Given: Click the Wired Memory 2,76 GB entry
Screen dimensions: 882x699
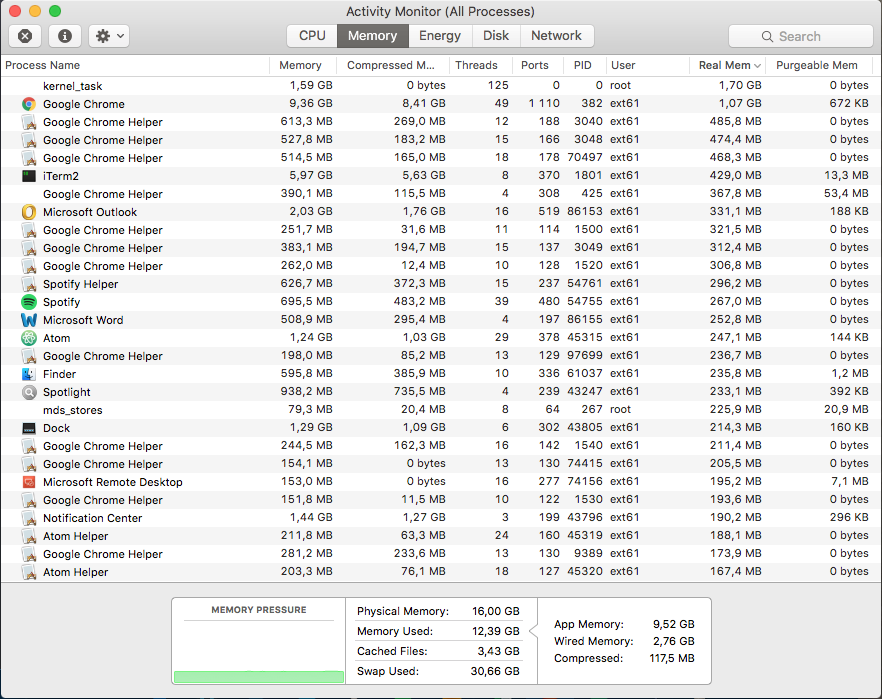Looking at the screenshot, I should click(x=624, y=641).
